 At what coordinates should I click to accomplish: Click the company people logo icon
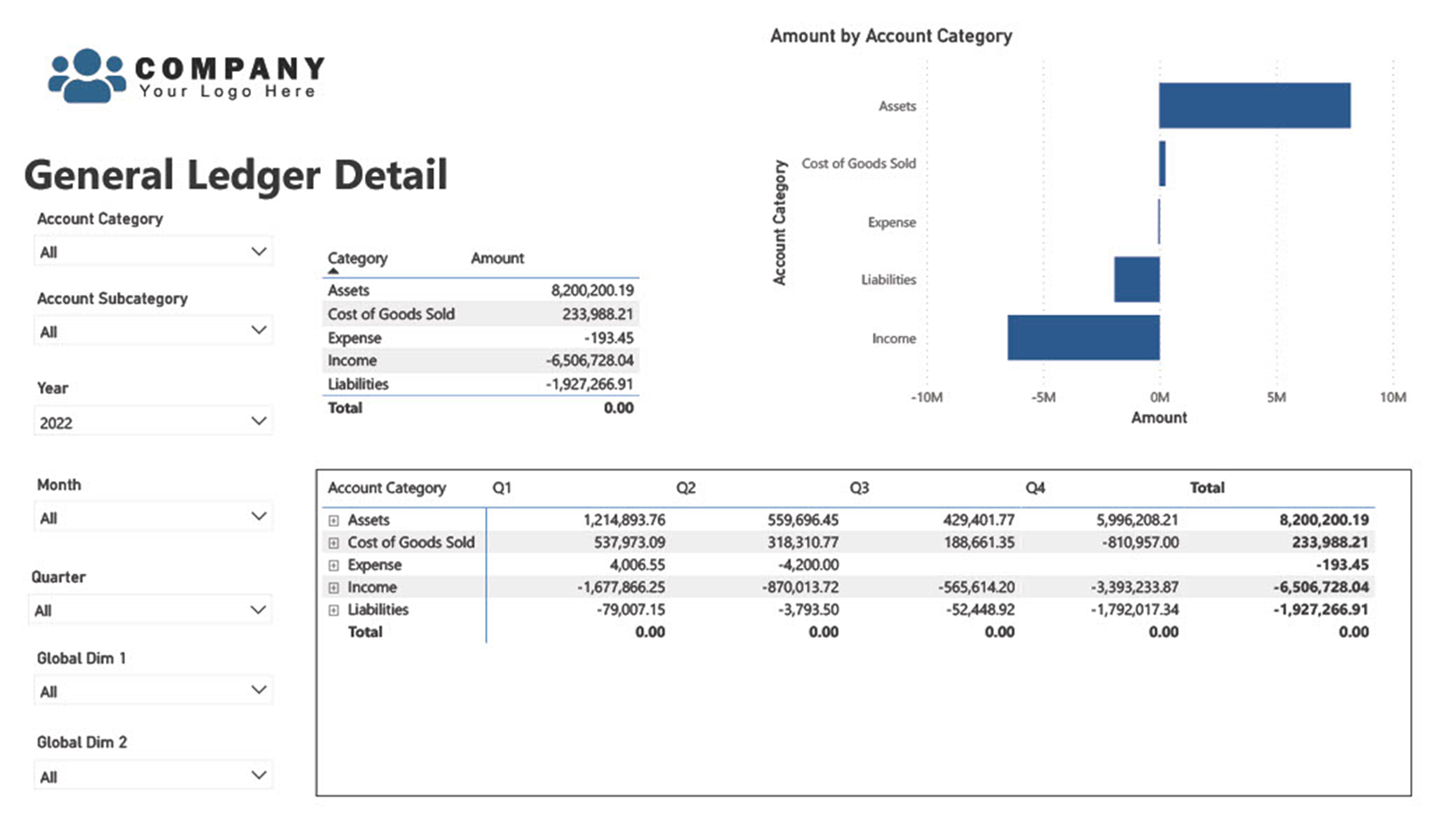[x=87, y=75]
